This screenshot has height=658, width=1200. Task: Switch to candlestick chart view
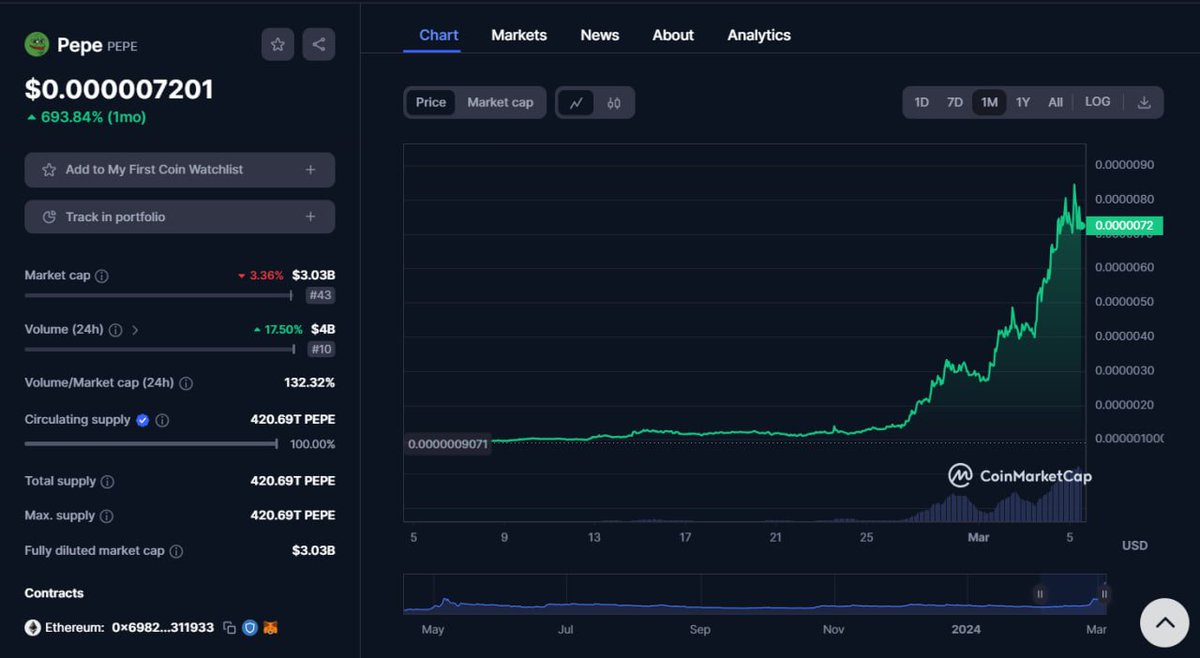pos(614,103)
